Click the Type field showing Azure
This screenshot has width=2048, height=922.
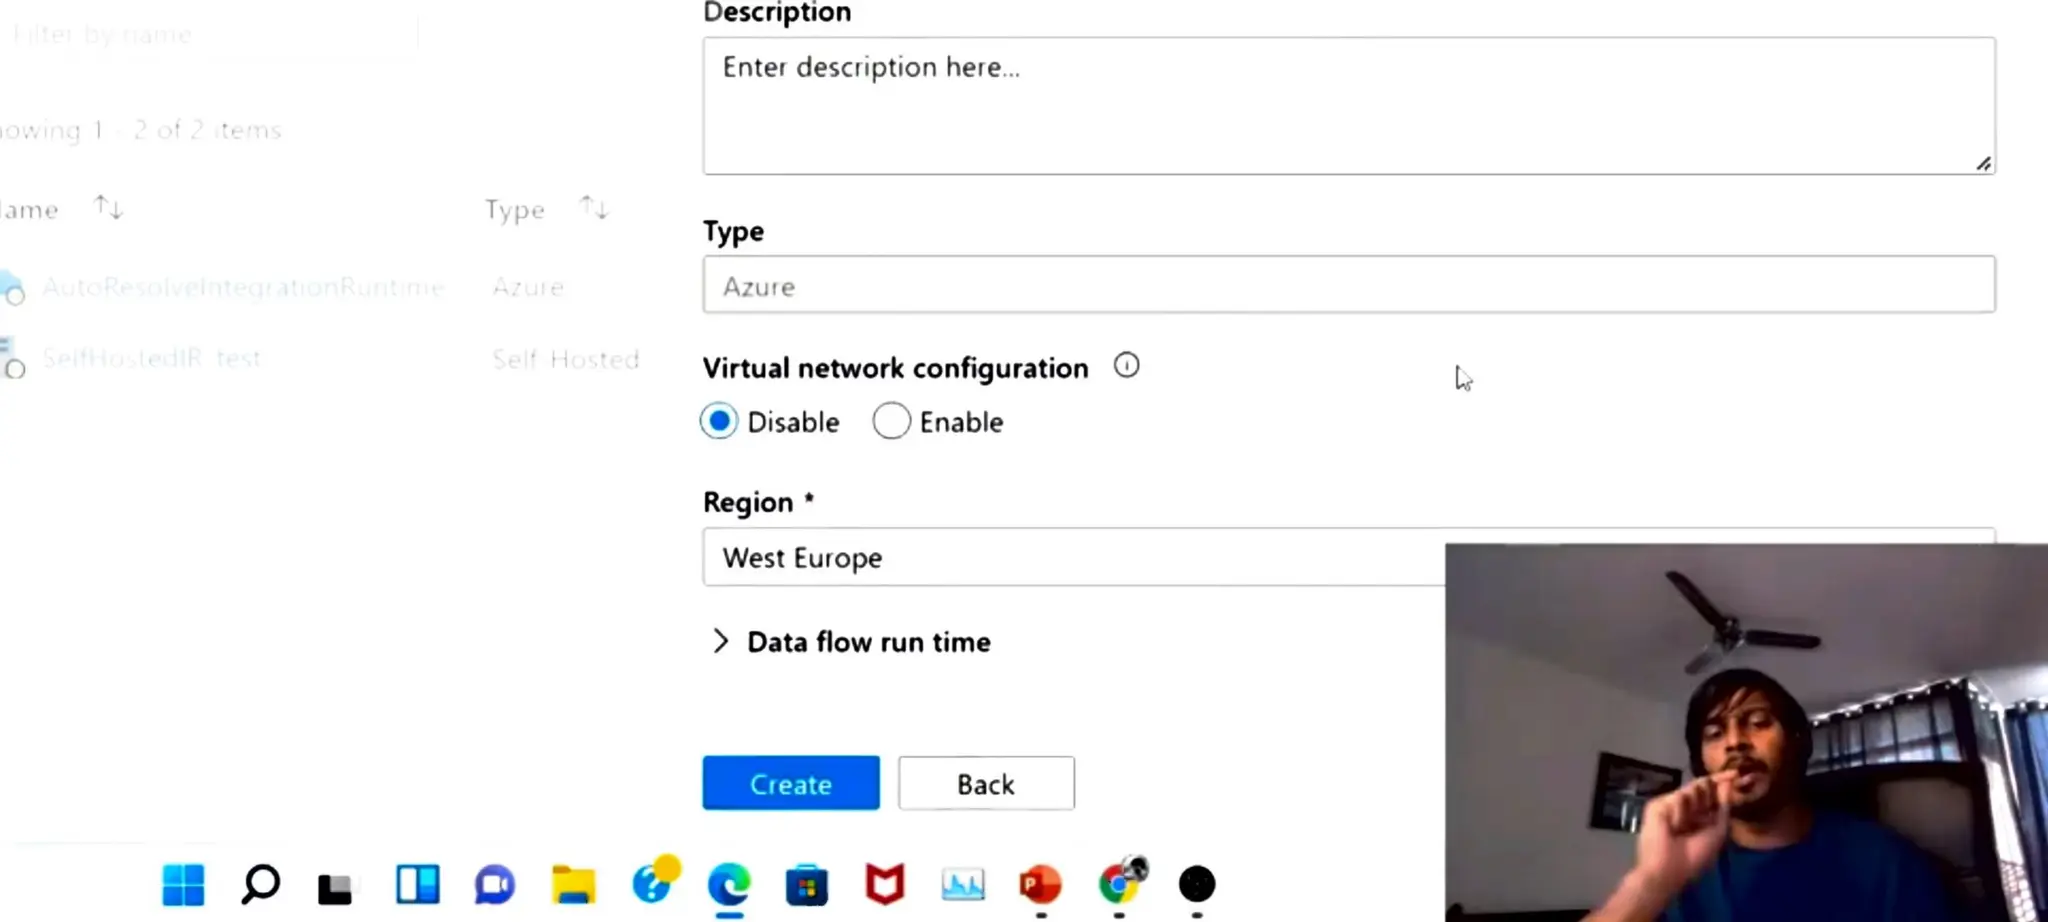point(1349,285)
